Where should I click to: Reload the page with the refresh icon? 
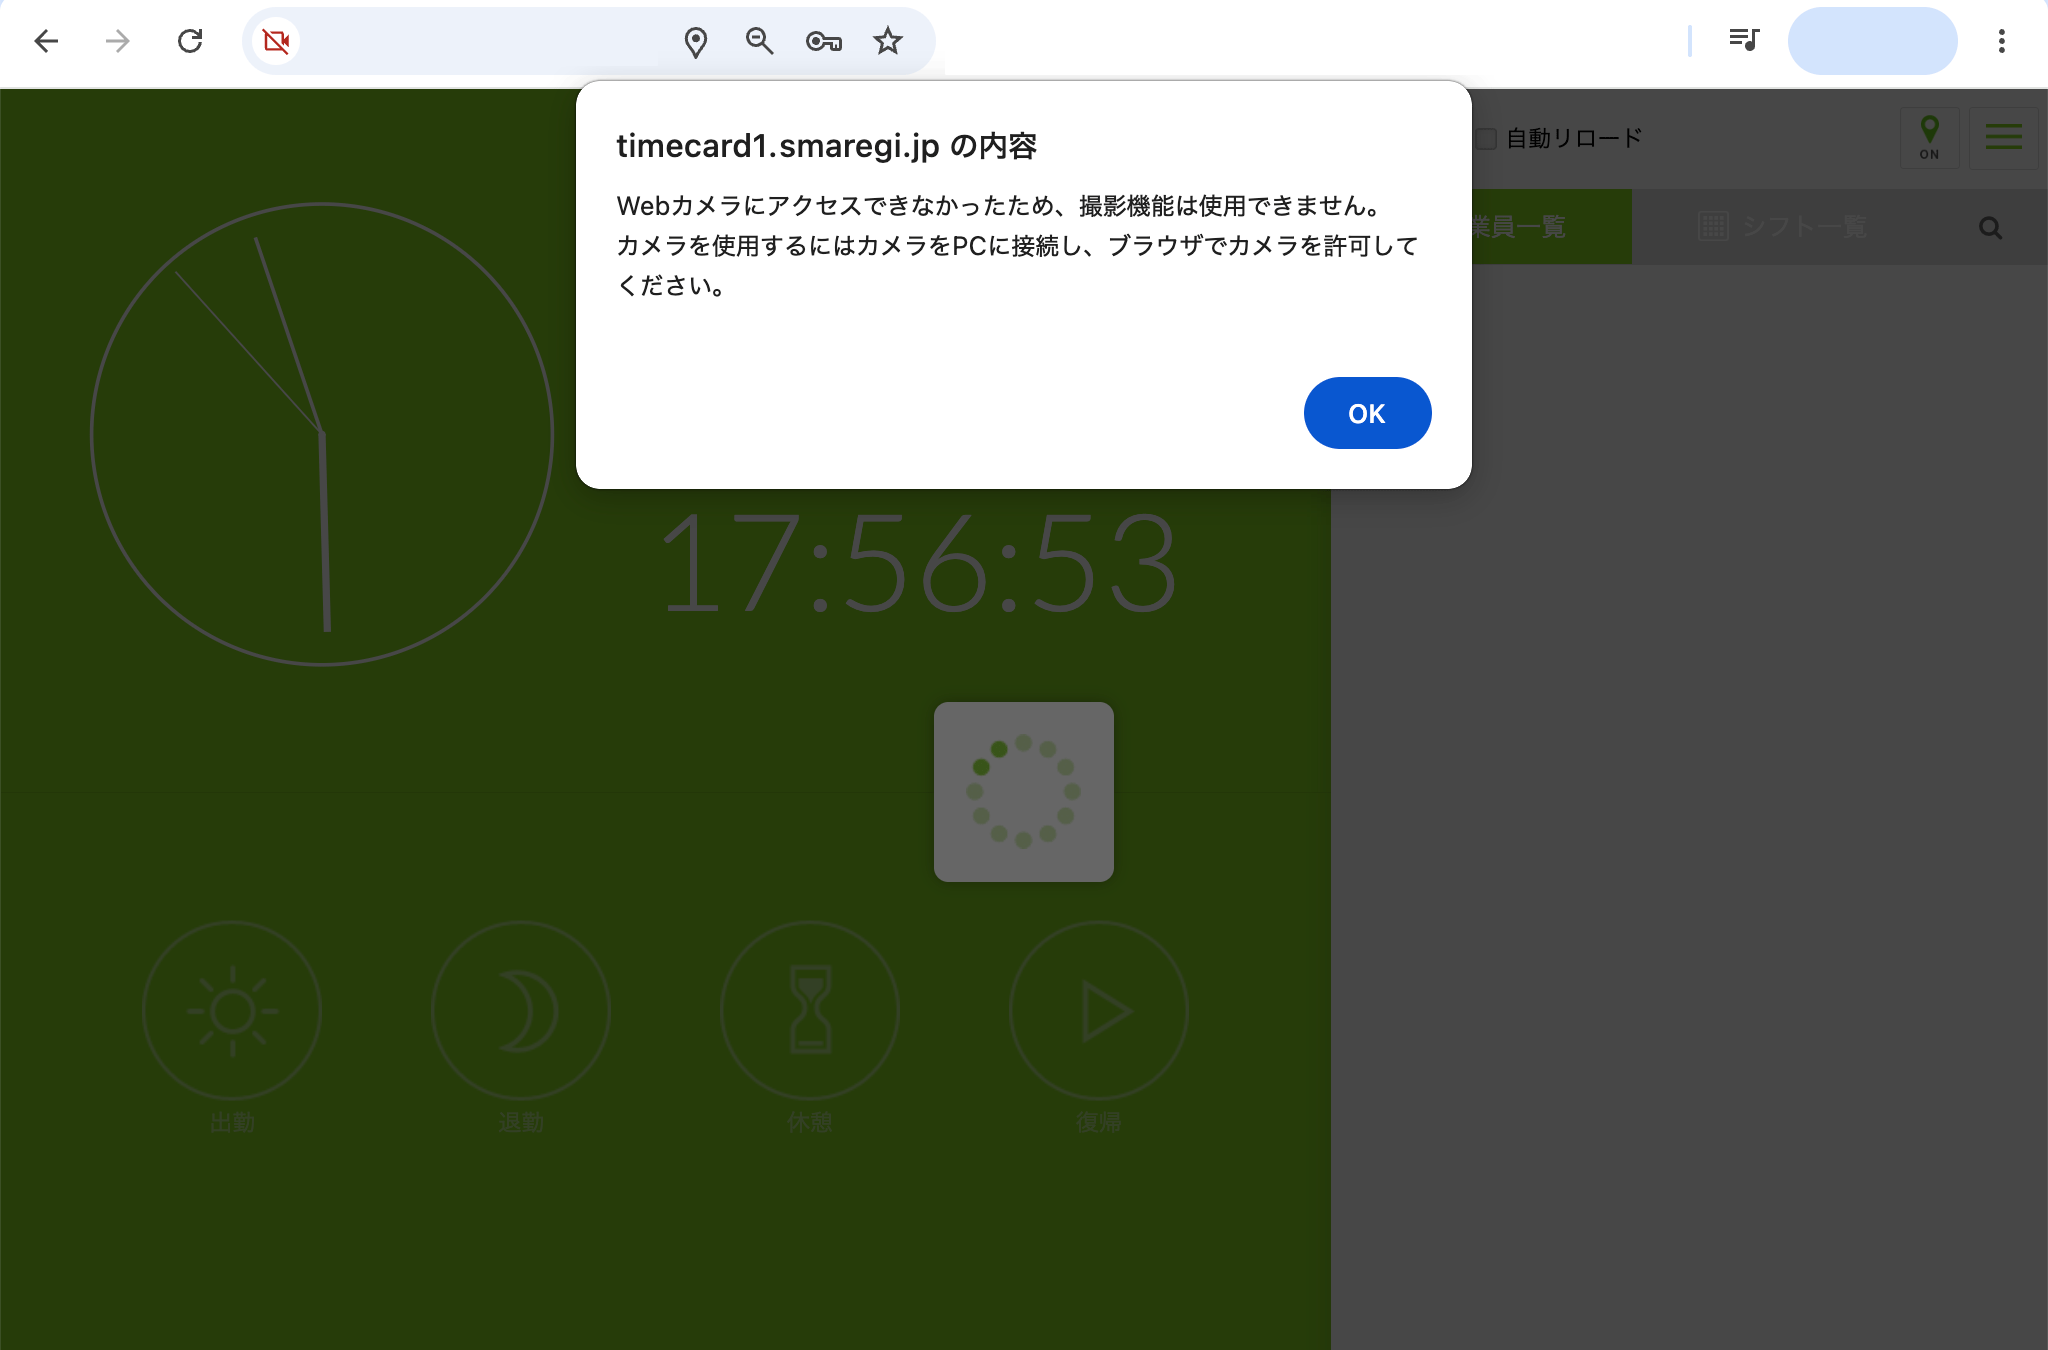pyautogui.click(x=190, y=41)
